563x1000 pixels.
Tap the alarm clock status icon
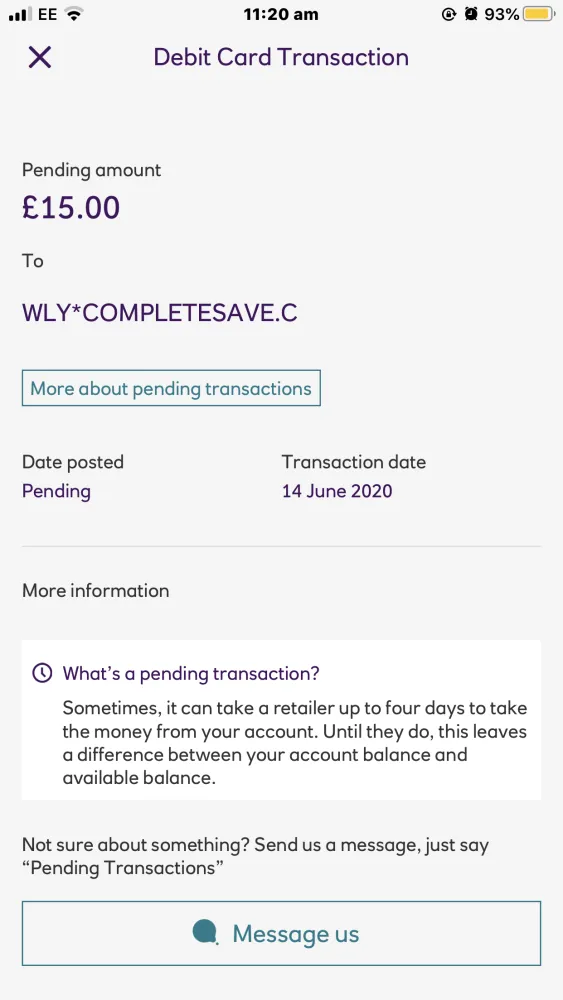(471, 14)
